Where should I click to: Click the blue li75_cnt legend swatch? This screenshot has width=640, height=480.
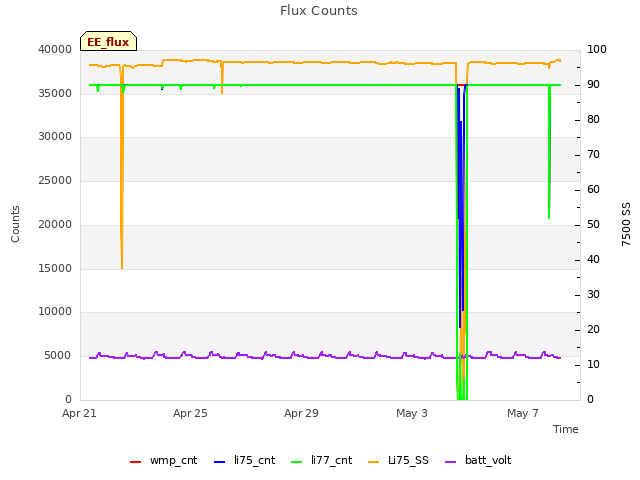pos(220,462)
